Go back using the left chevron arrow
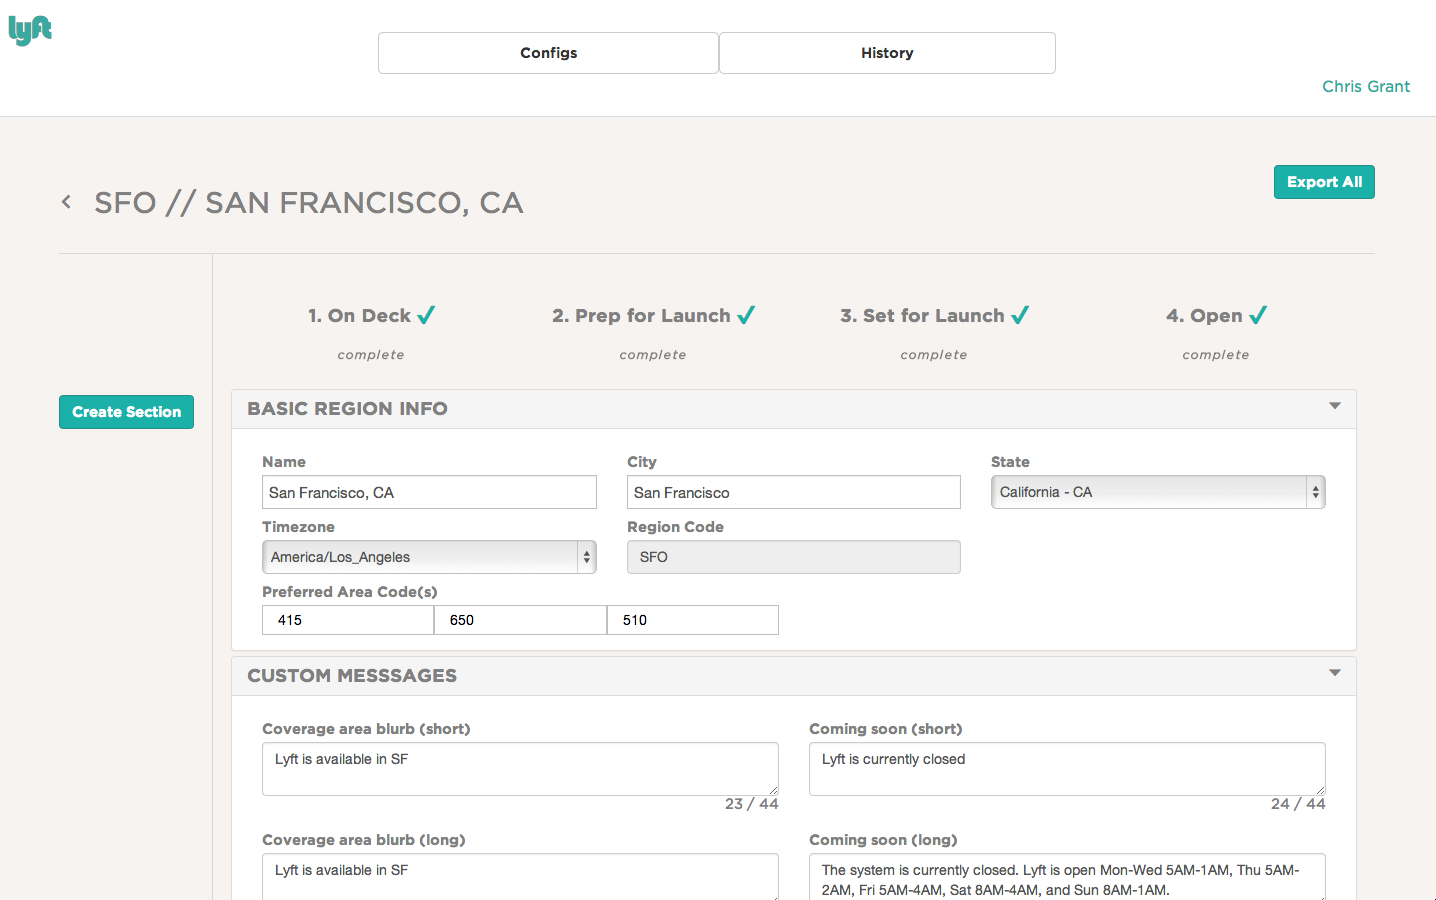This screenshot has width=1436, height=900. [66, 202]
